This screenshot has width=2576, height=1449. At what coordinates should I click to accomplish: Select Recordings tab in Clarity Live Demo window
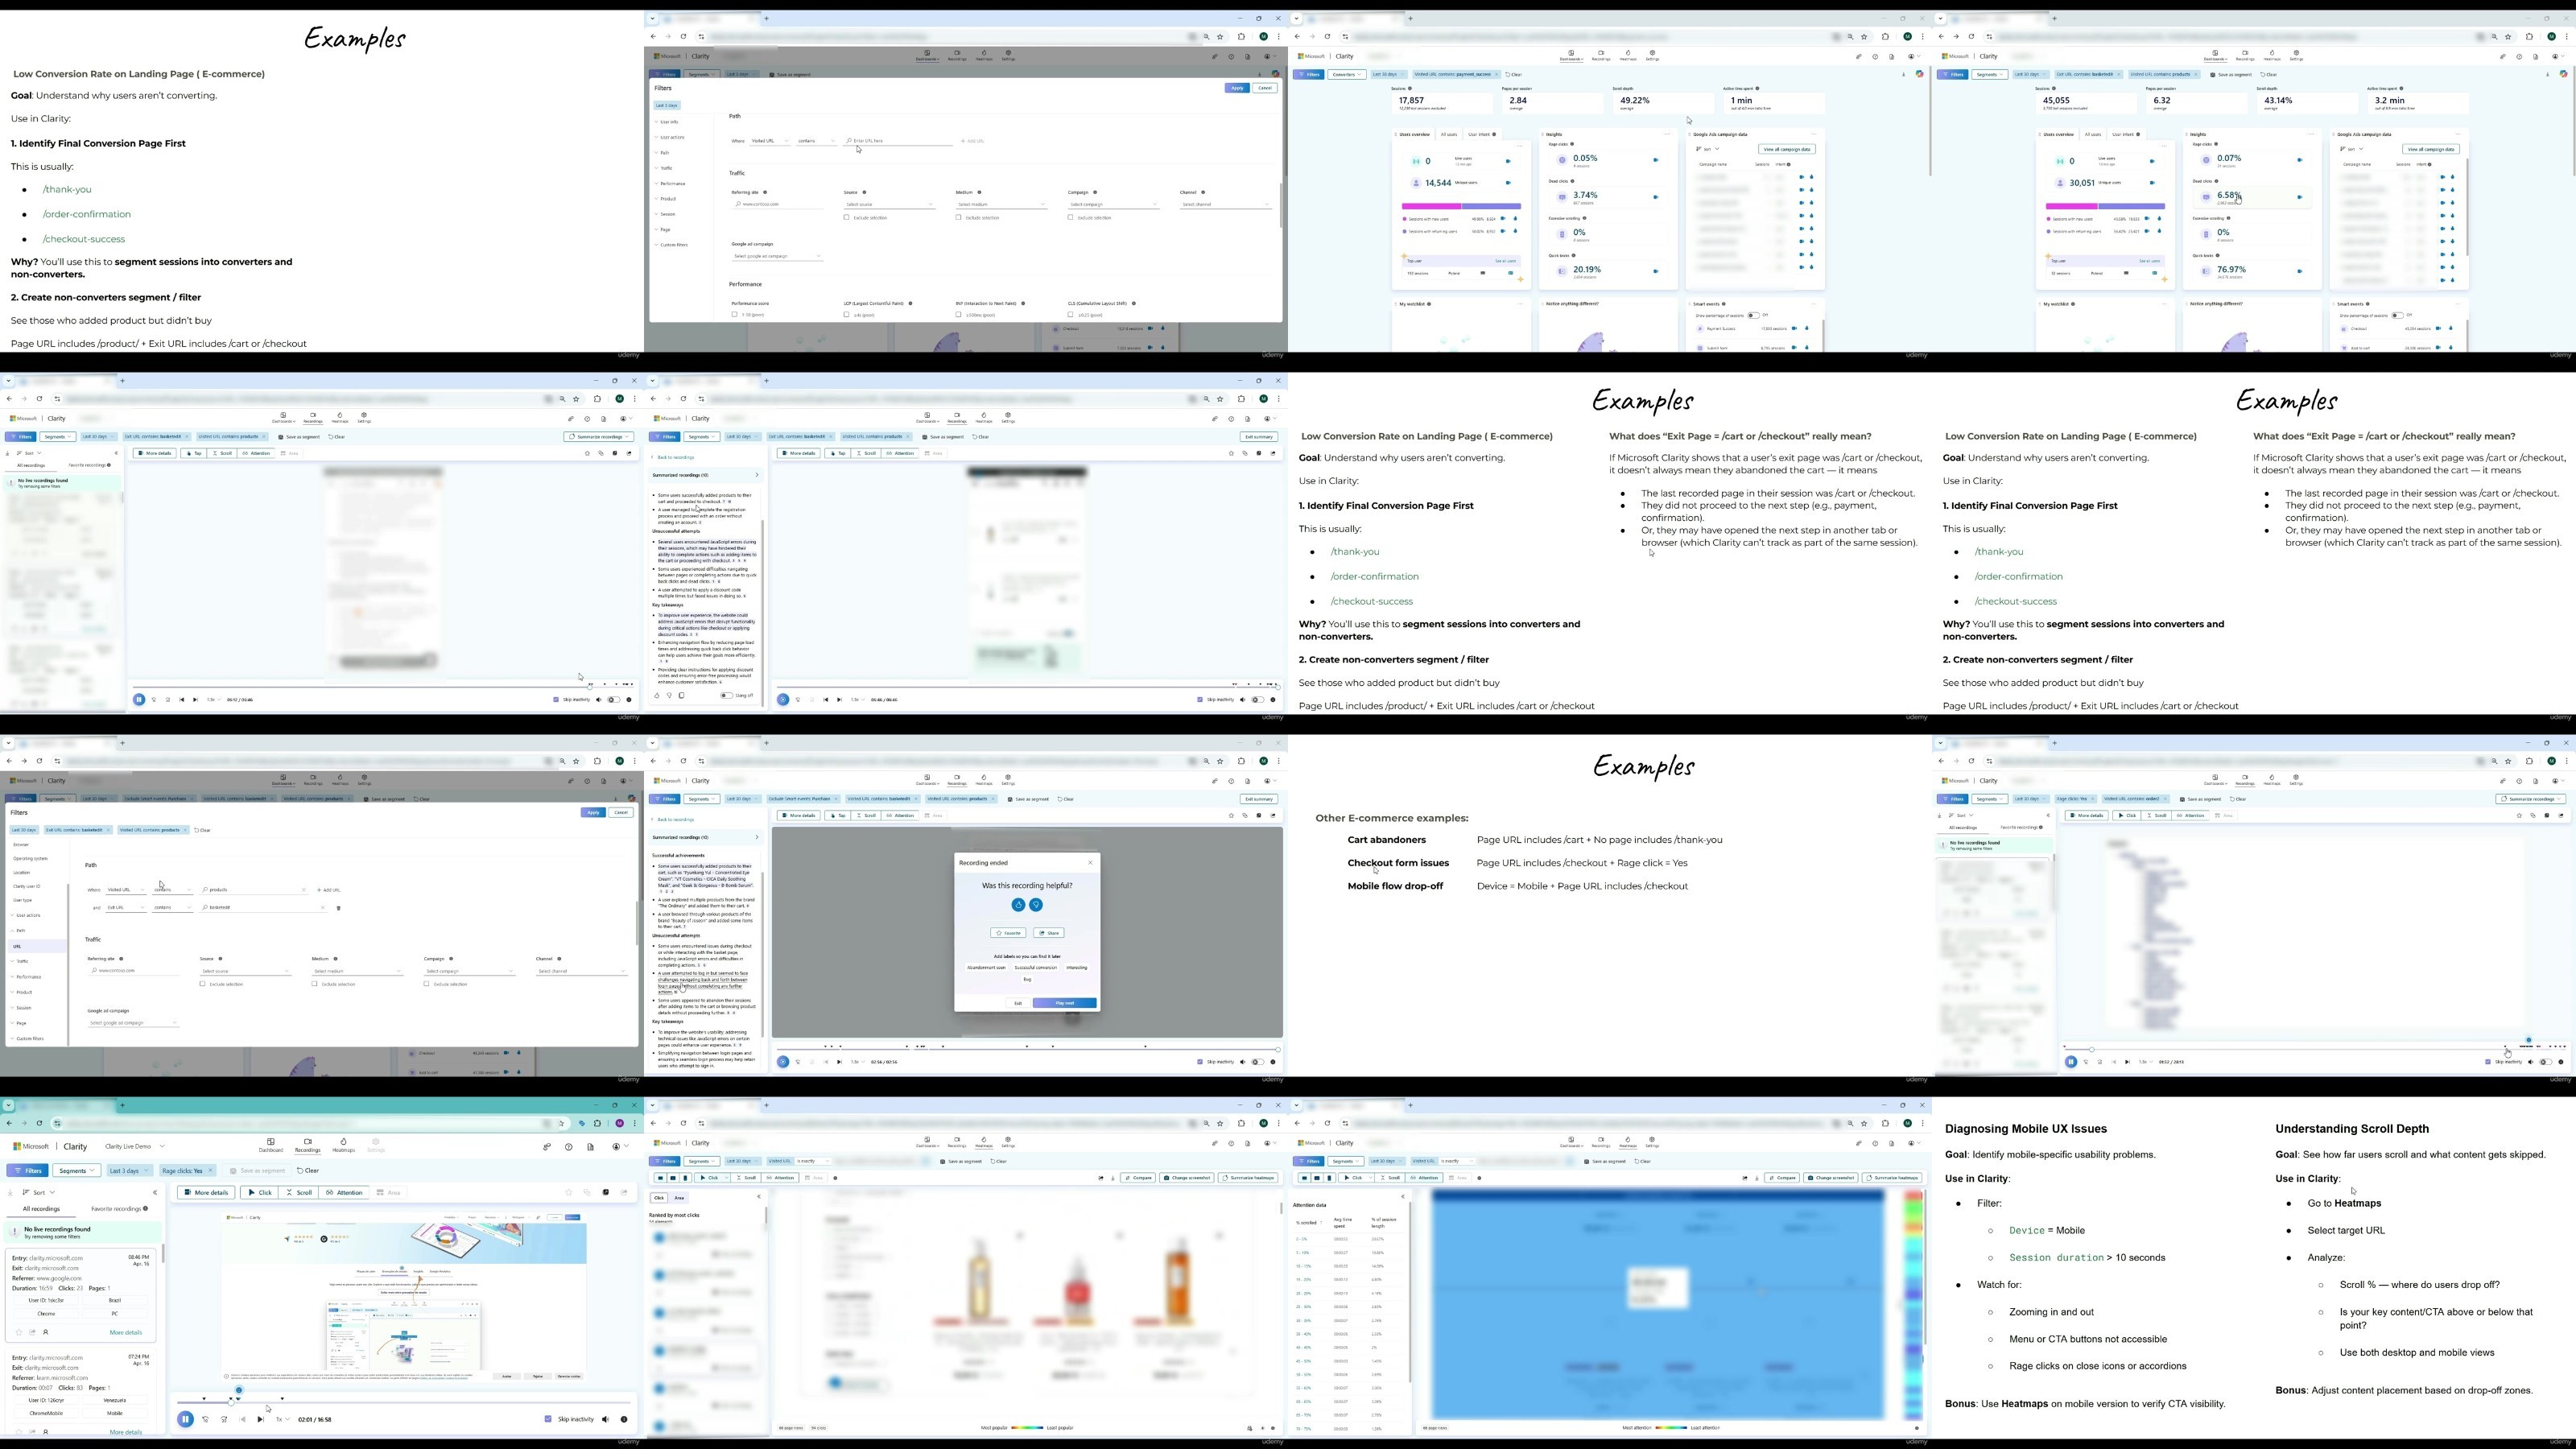click(307, 1145)
